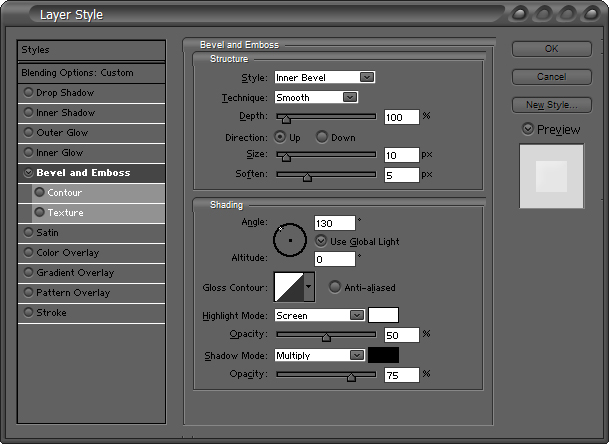Turn on the Inner Glow checkbox
Screen dimensions: 609x444
coord(28,152)
